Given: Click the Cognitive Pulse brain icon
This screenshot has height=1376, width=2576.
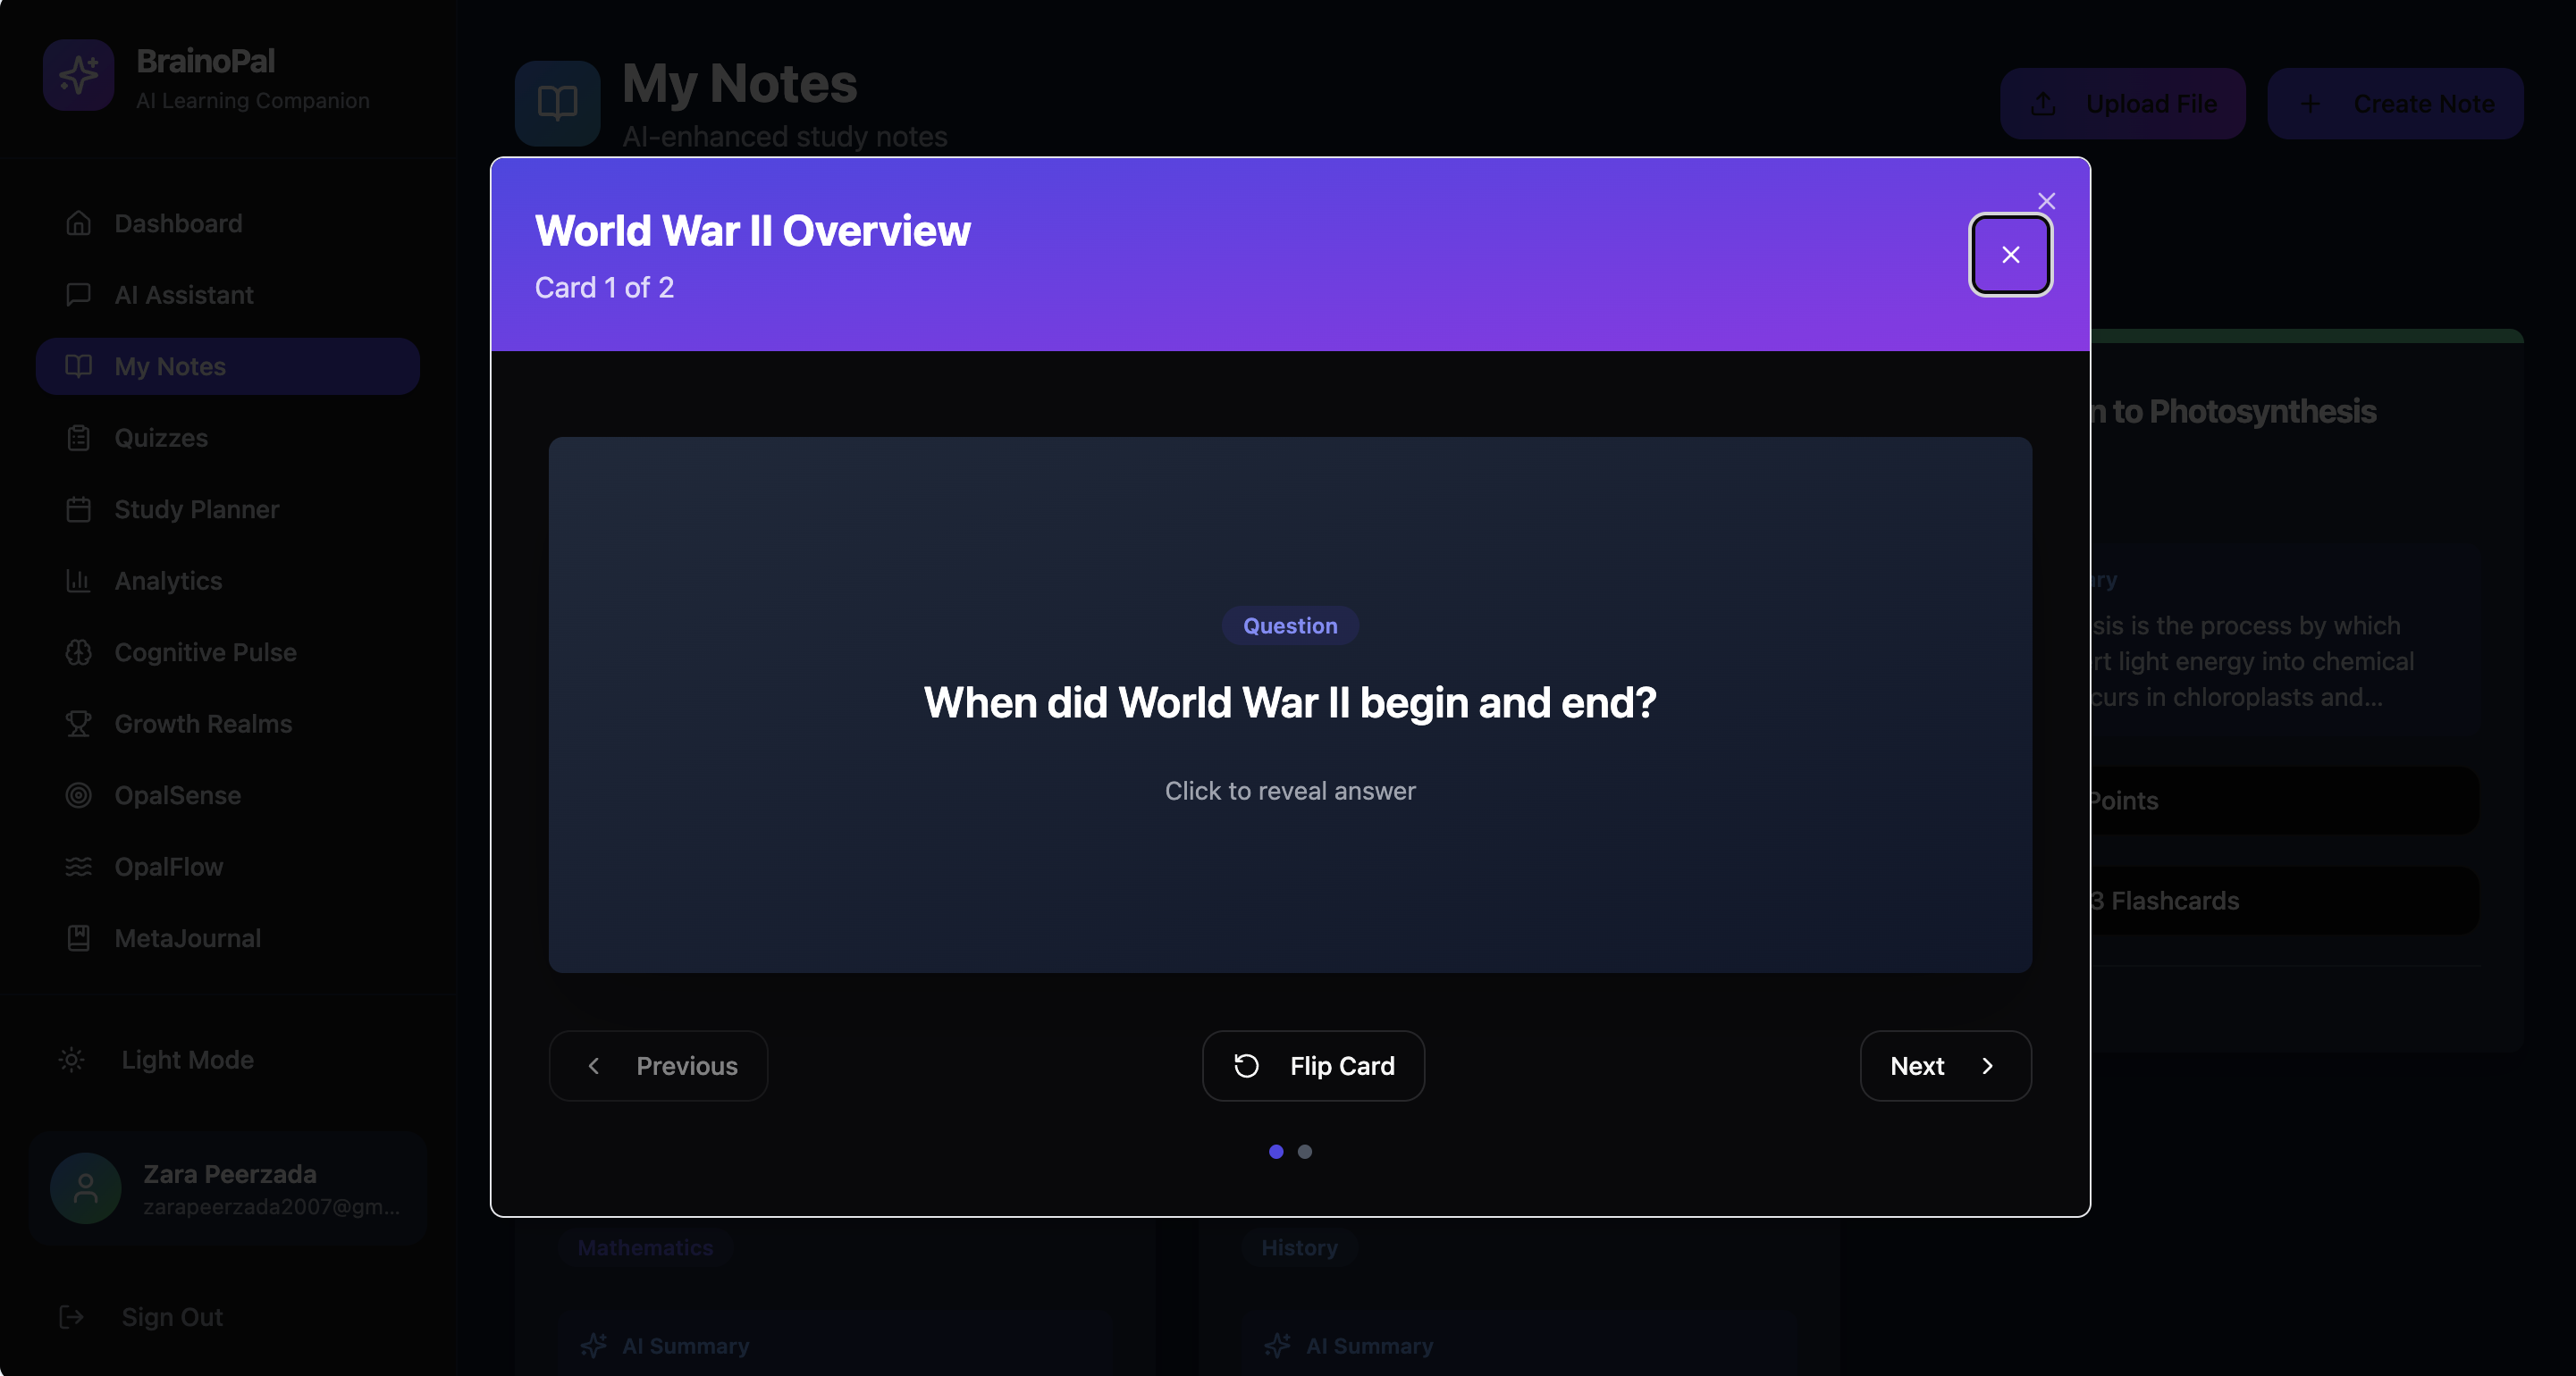Looking at the screenshot, I should point(78,652).
